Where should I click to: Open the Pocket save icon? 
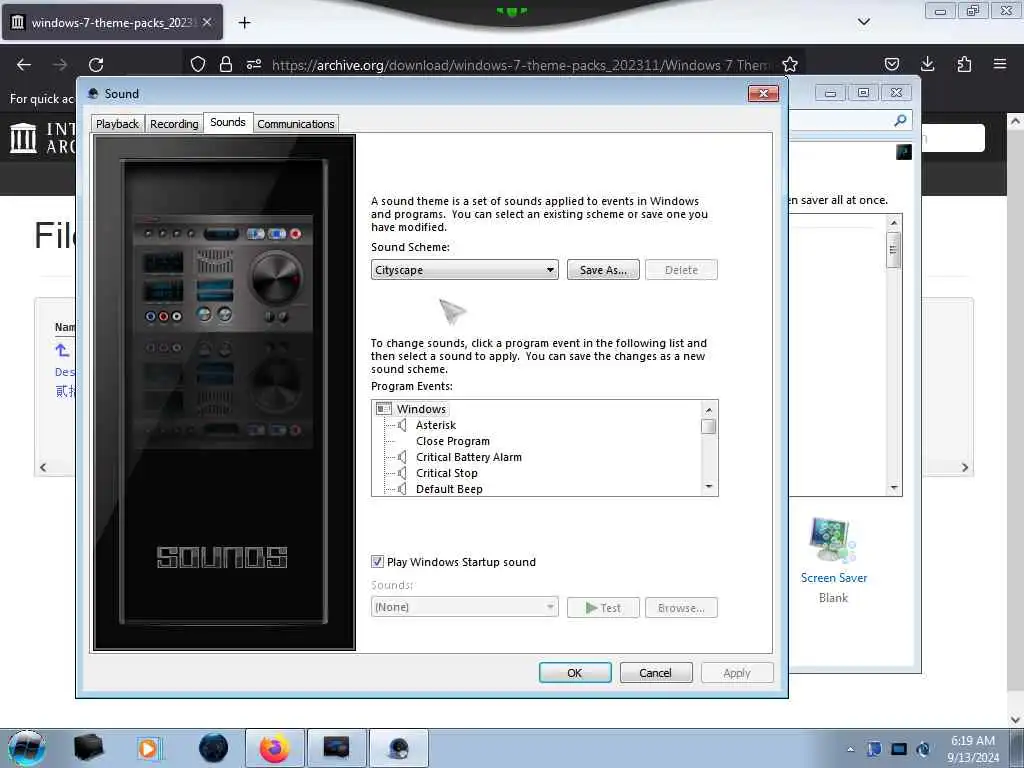pos(892,64)
